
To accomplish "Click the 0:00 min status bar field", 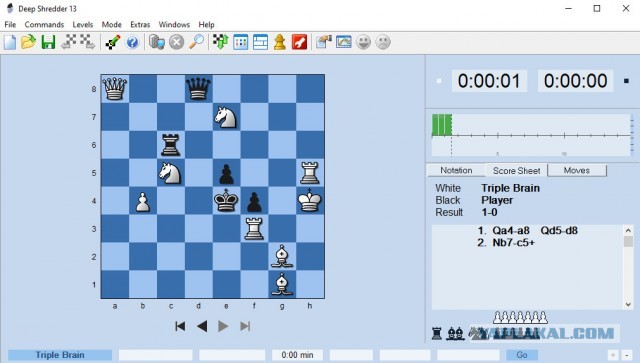I will tap(297, 355).
